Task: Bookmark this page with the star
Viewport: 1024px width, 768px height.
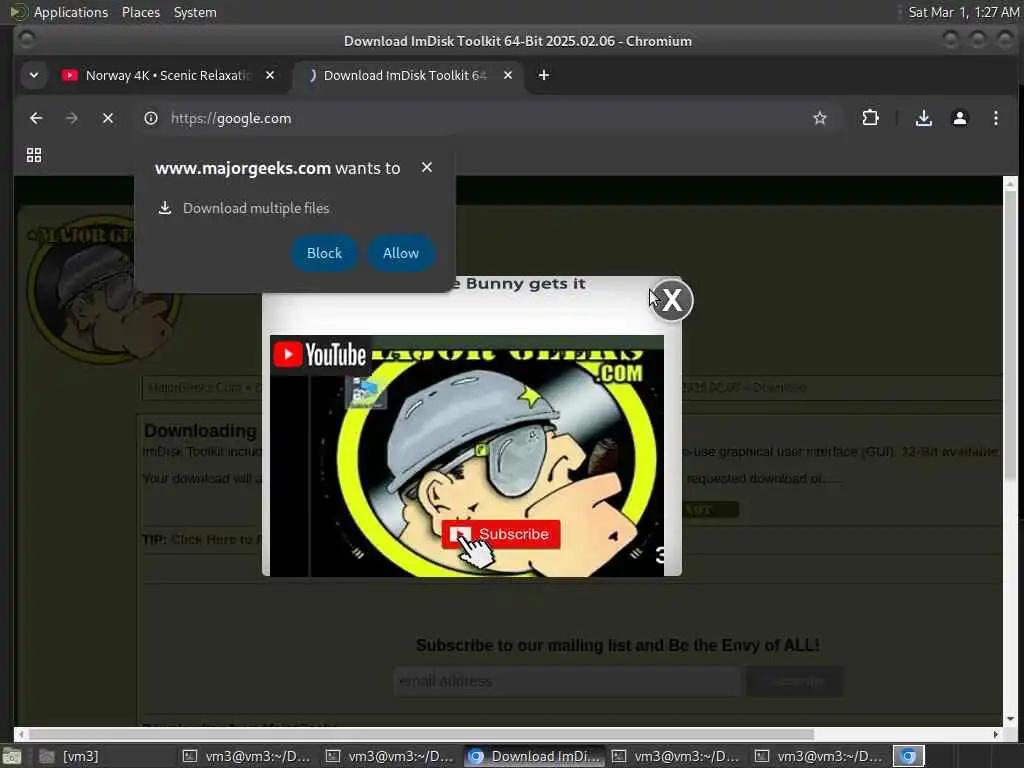Action: pyautogui.click(x=820, y=118)
